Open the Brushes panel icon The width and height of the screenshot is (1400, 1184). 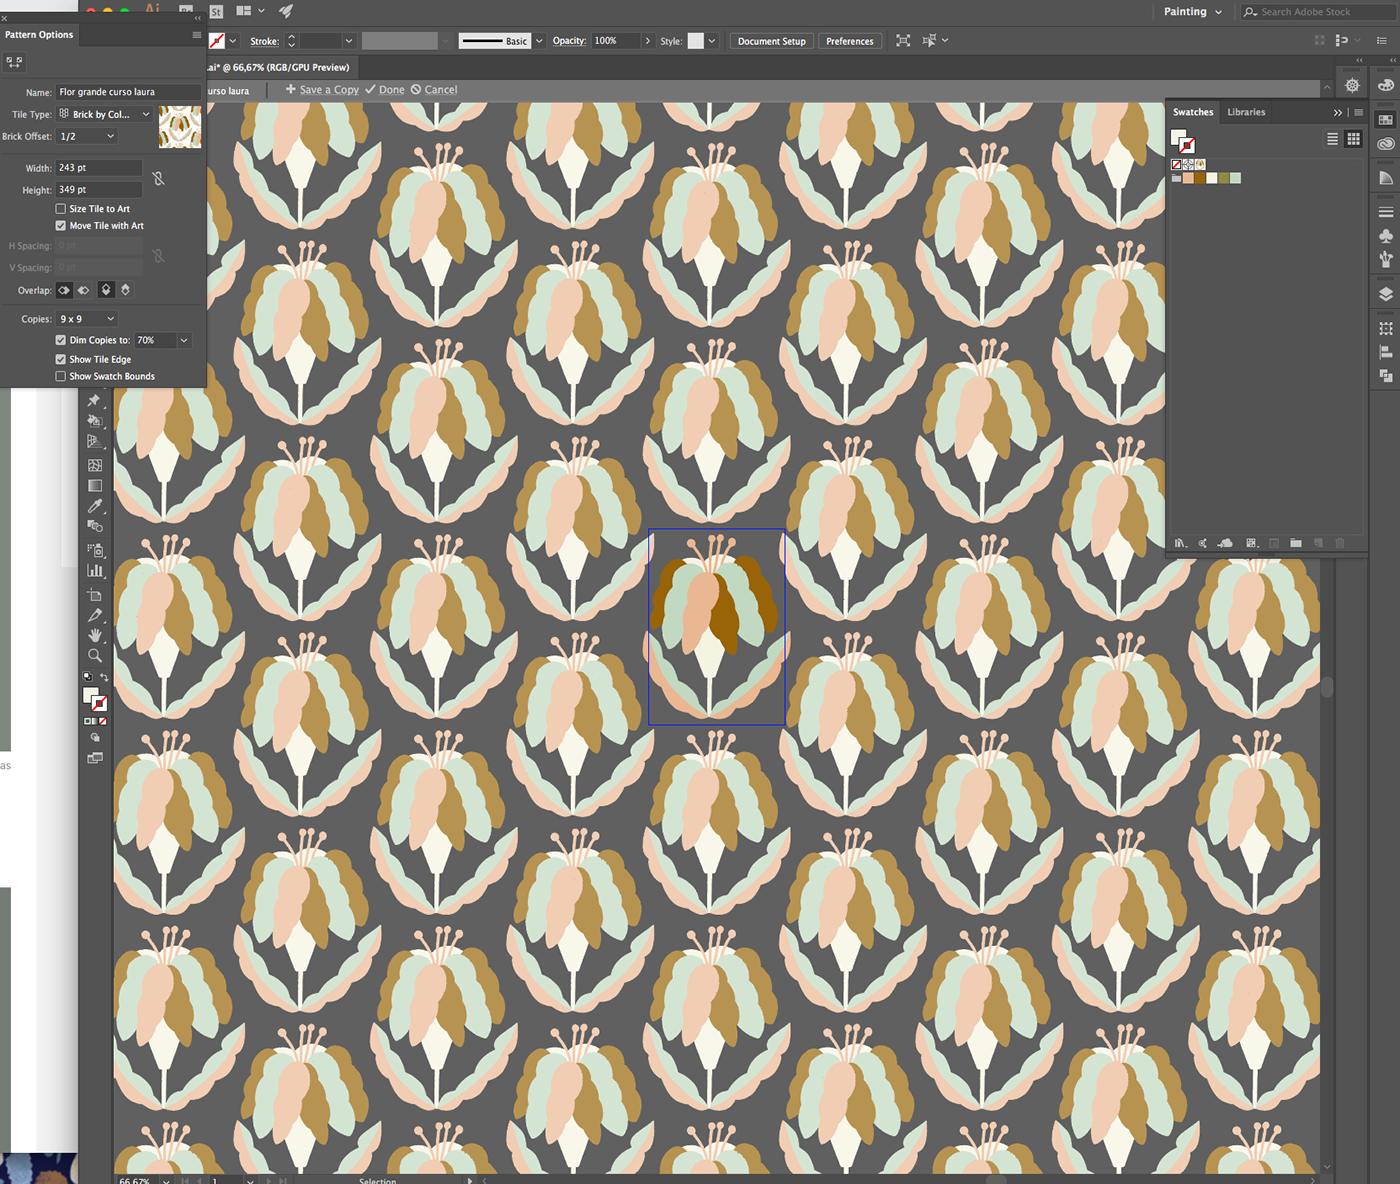click(1385, 259)
